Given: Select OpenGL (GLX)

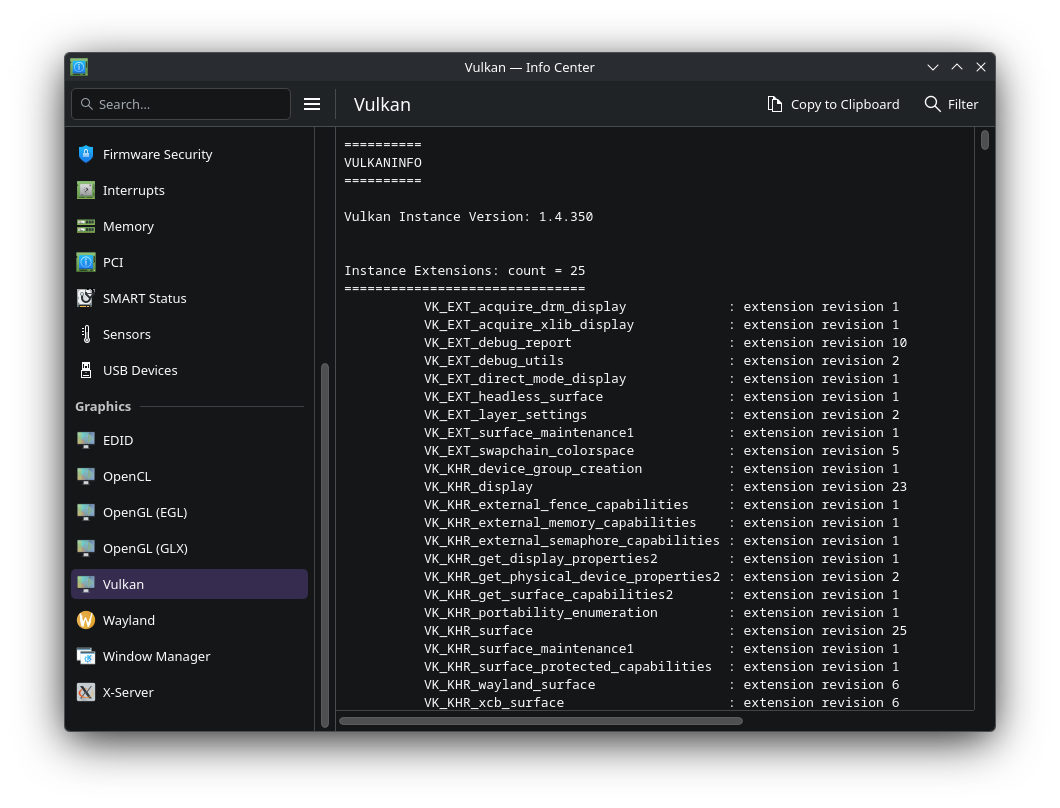Looking at the screenshot, I should pyautogui.click(x=189, y=548).
